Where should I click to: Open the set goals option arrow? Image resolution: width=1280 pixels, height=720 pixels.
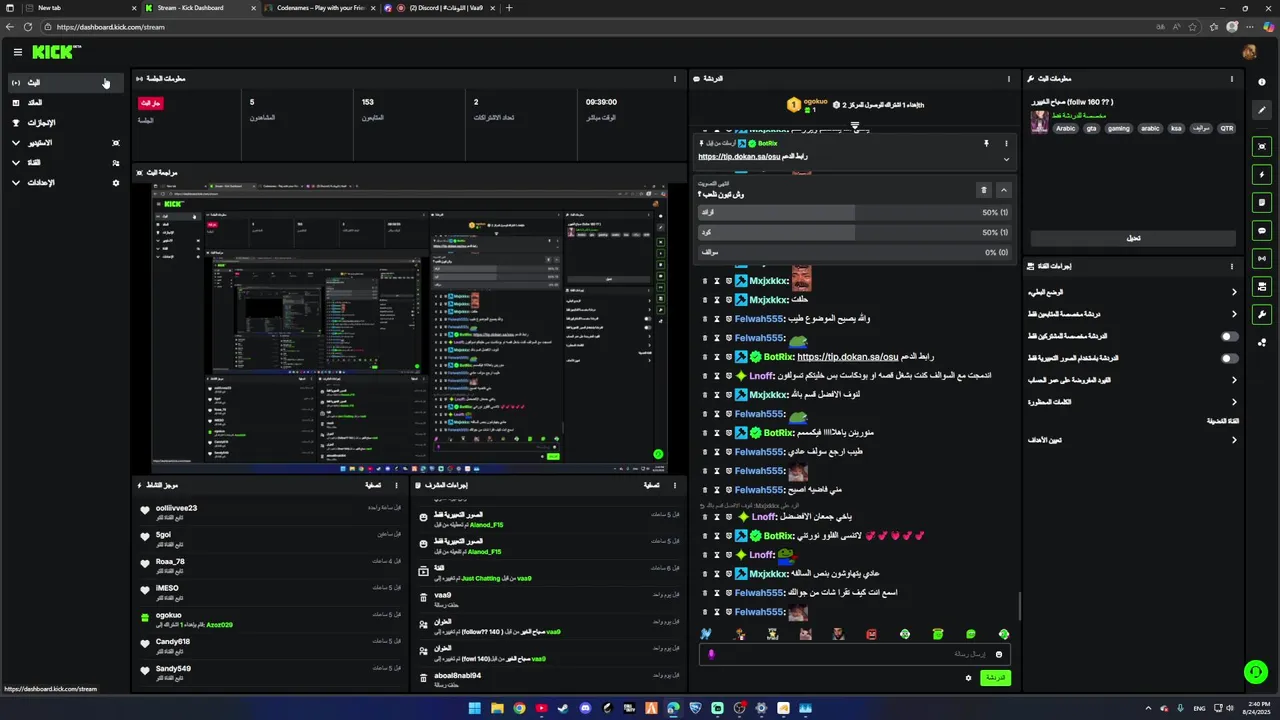tap(1234, 440)
